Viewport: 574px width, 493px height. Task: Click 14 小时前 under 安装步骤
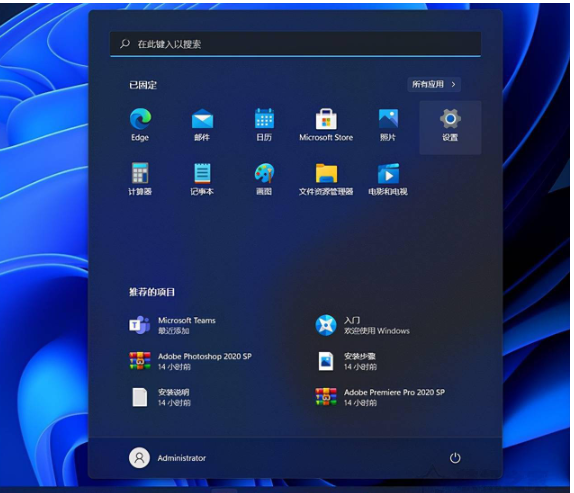pos(360,367)
